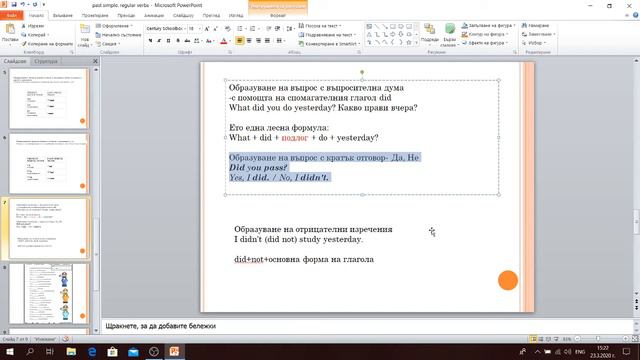This screenshot has height=360, width=640.
Task: Reset slide layout (Начално състояние)
Action: (x=118, y=35)
